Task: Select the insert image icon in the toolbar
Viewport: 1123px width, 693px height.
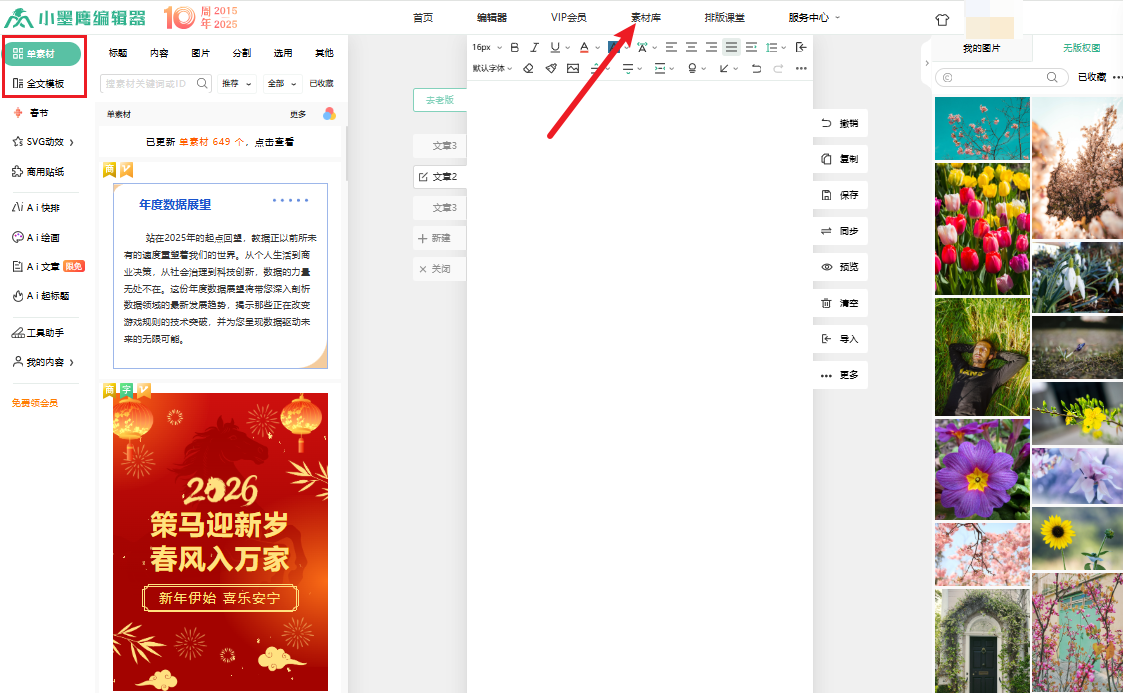Action: pos(572,68)
